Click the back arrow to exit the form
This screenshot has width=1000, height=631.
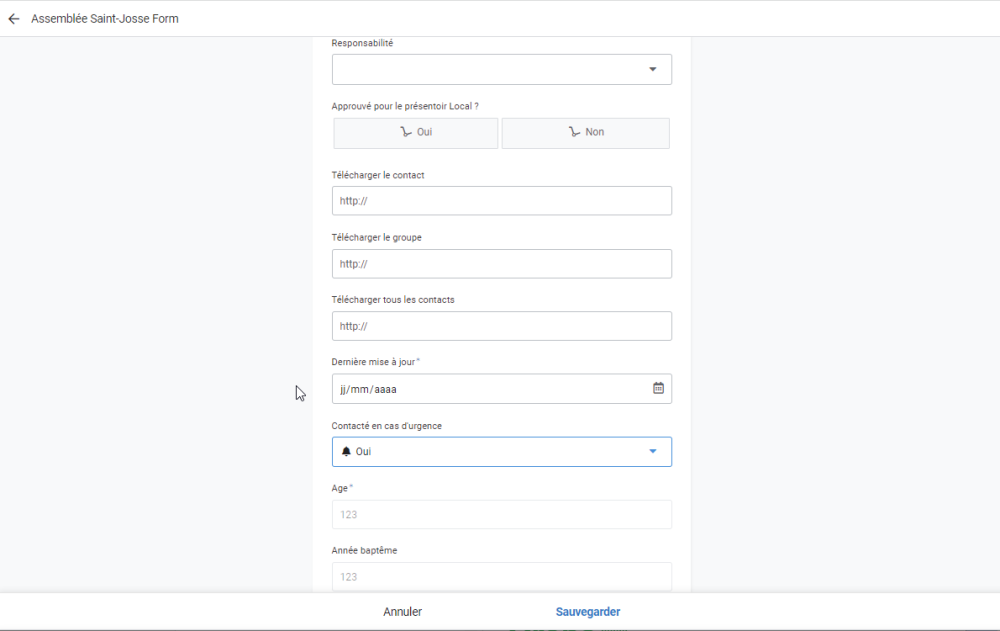click(x=13, y=18)
